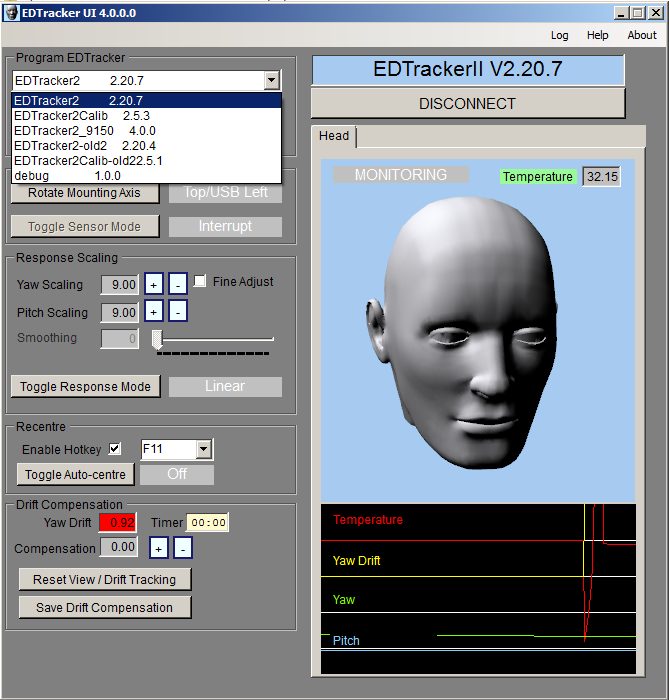Image resolution: width=669 pixels, height=700 pixels.
Task: Decrease drift Compensation with minus button
Action: point(183,548)
